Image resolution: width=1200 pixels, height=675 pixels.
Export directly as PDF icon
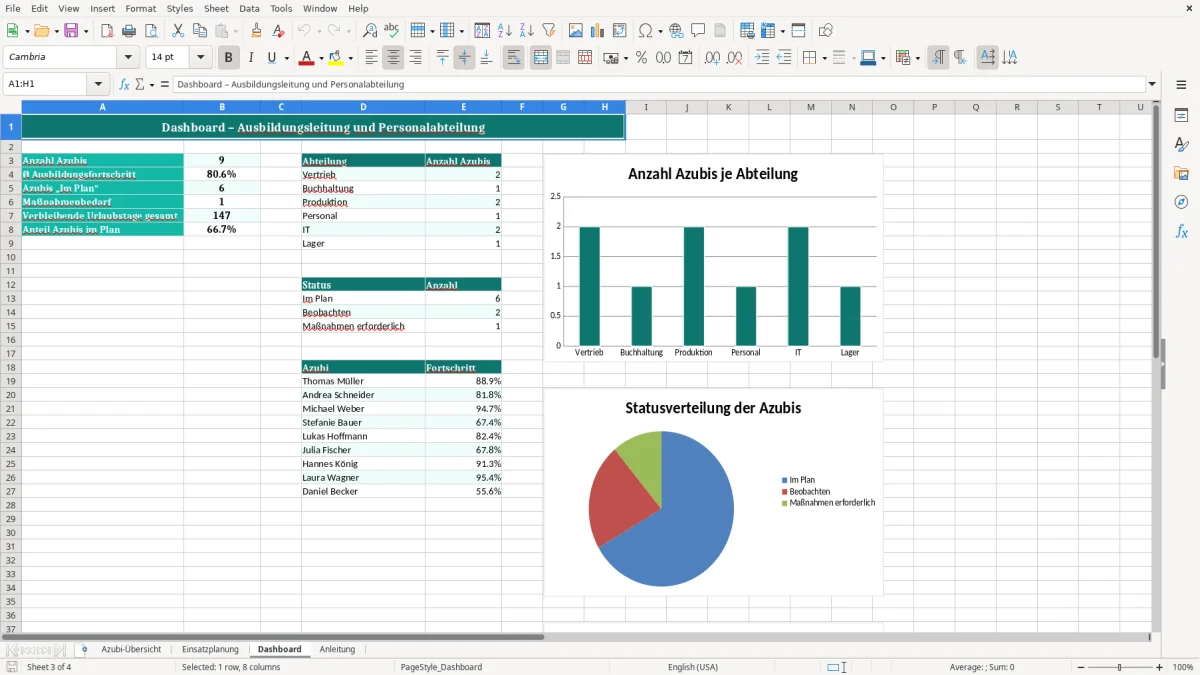coord(107,31)
